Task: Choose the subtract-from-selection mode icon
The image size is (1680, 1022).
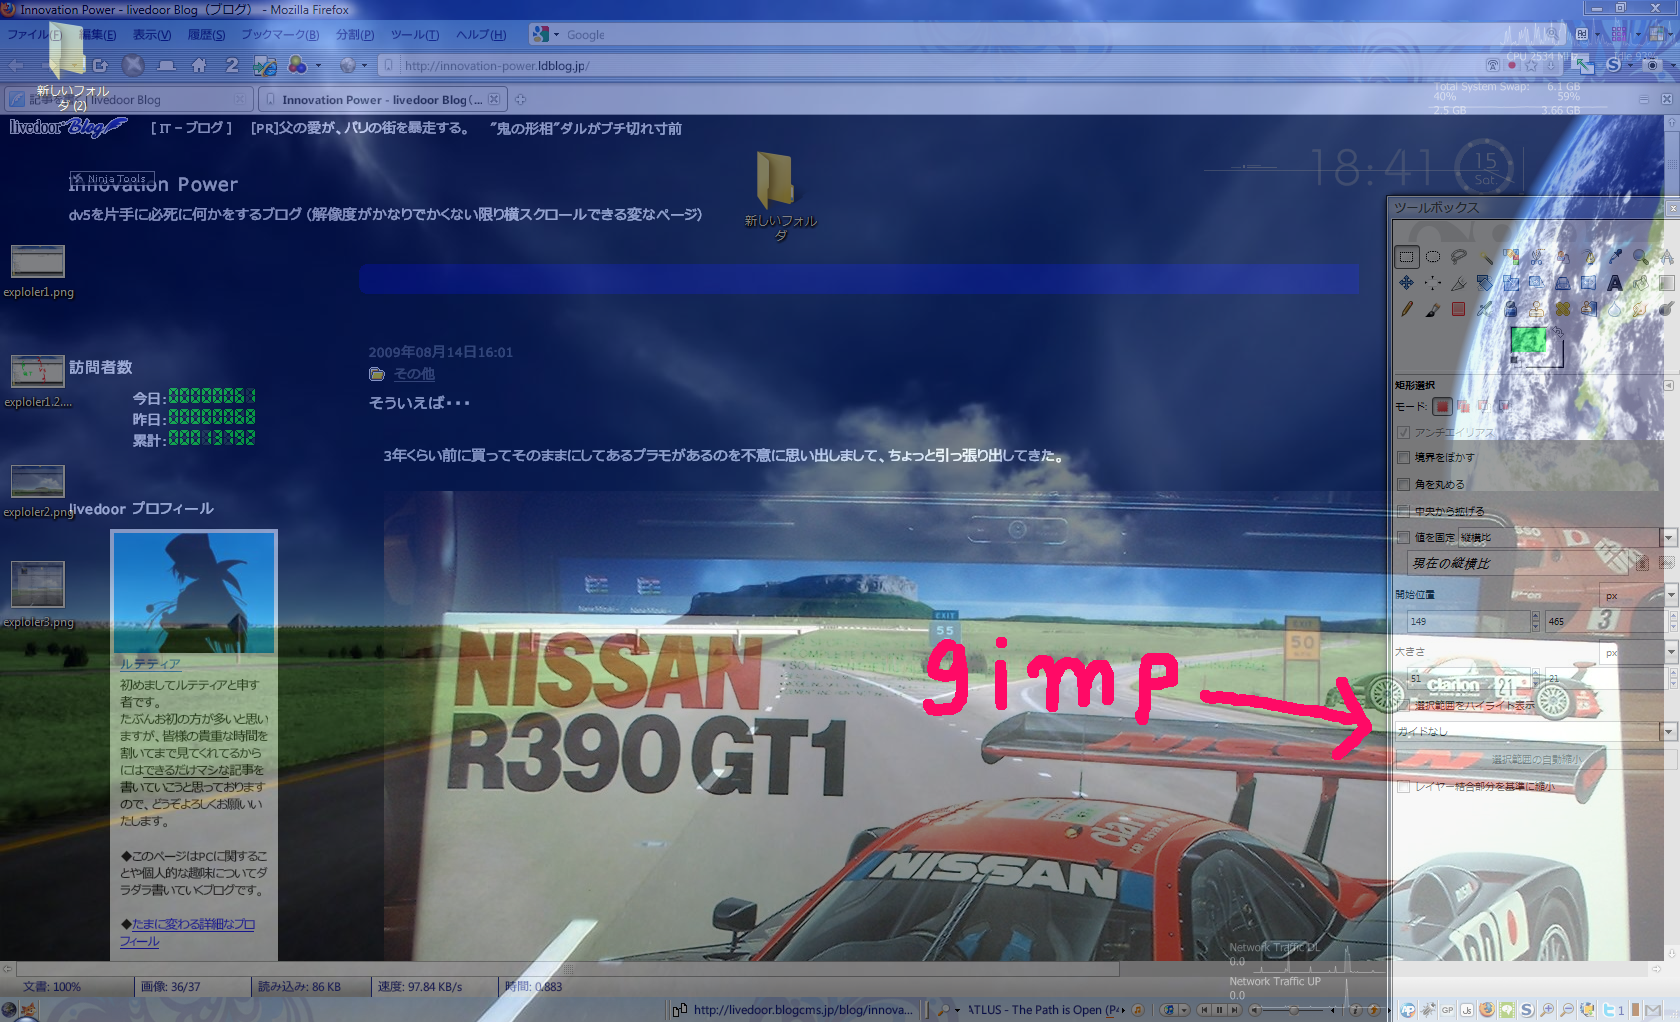Action: click(1483, 406)
